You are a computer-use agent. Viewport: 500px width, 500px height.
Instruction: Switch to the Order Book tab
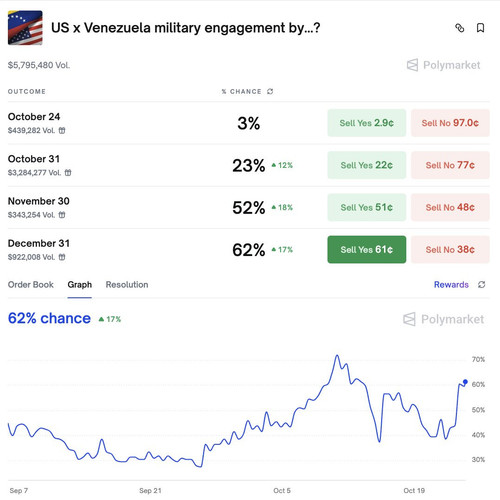31,285
